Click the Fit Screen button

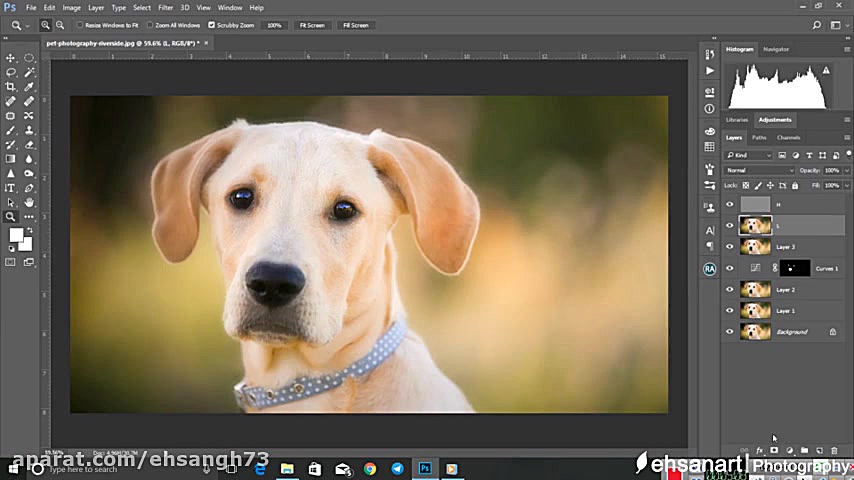pyautogui.click(x=312, y=25)
